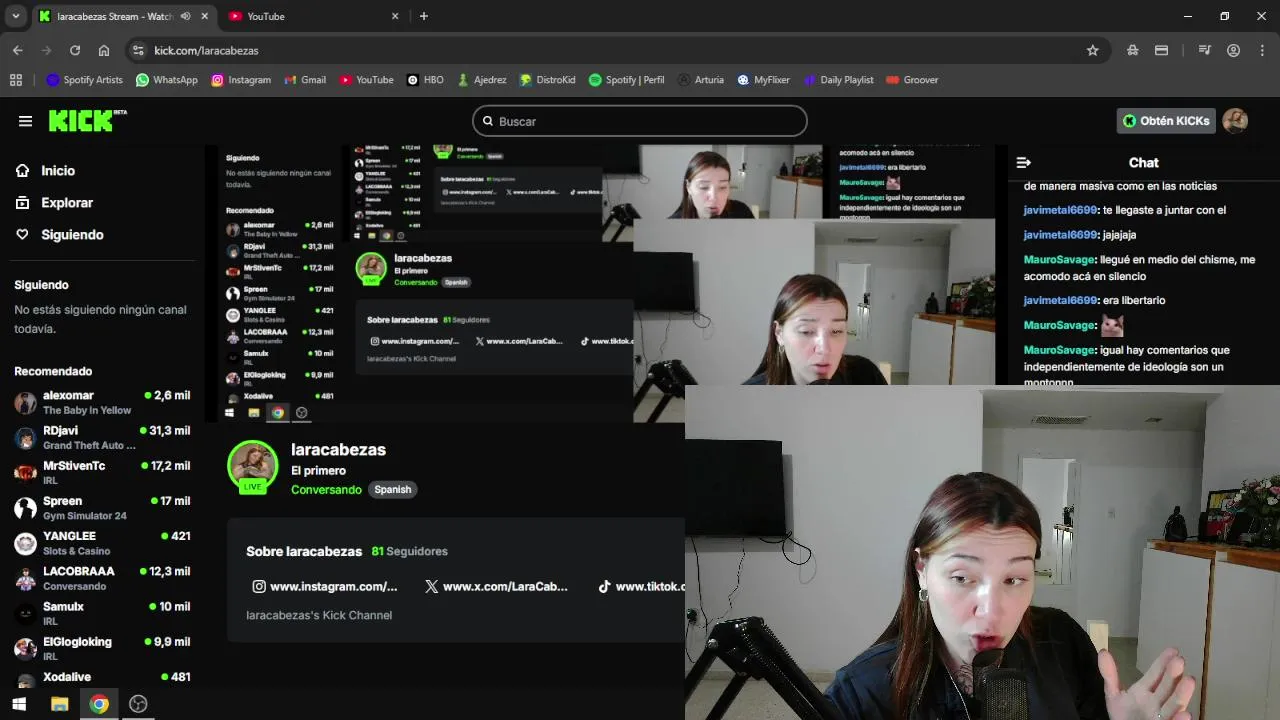The height and width of the screenshot is (720, 1280).
Task: Collapse the Chat panel arrow icon
Action: pos(1023,163)
